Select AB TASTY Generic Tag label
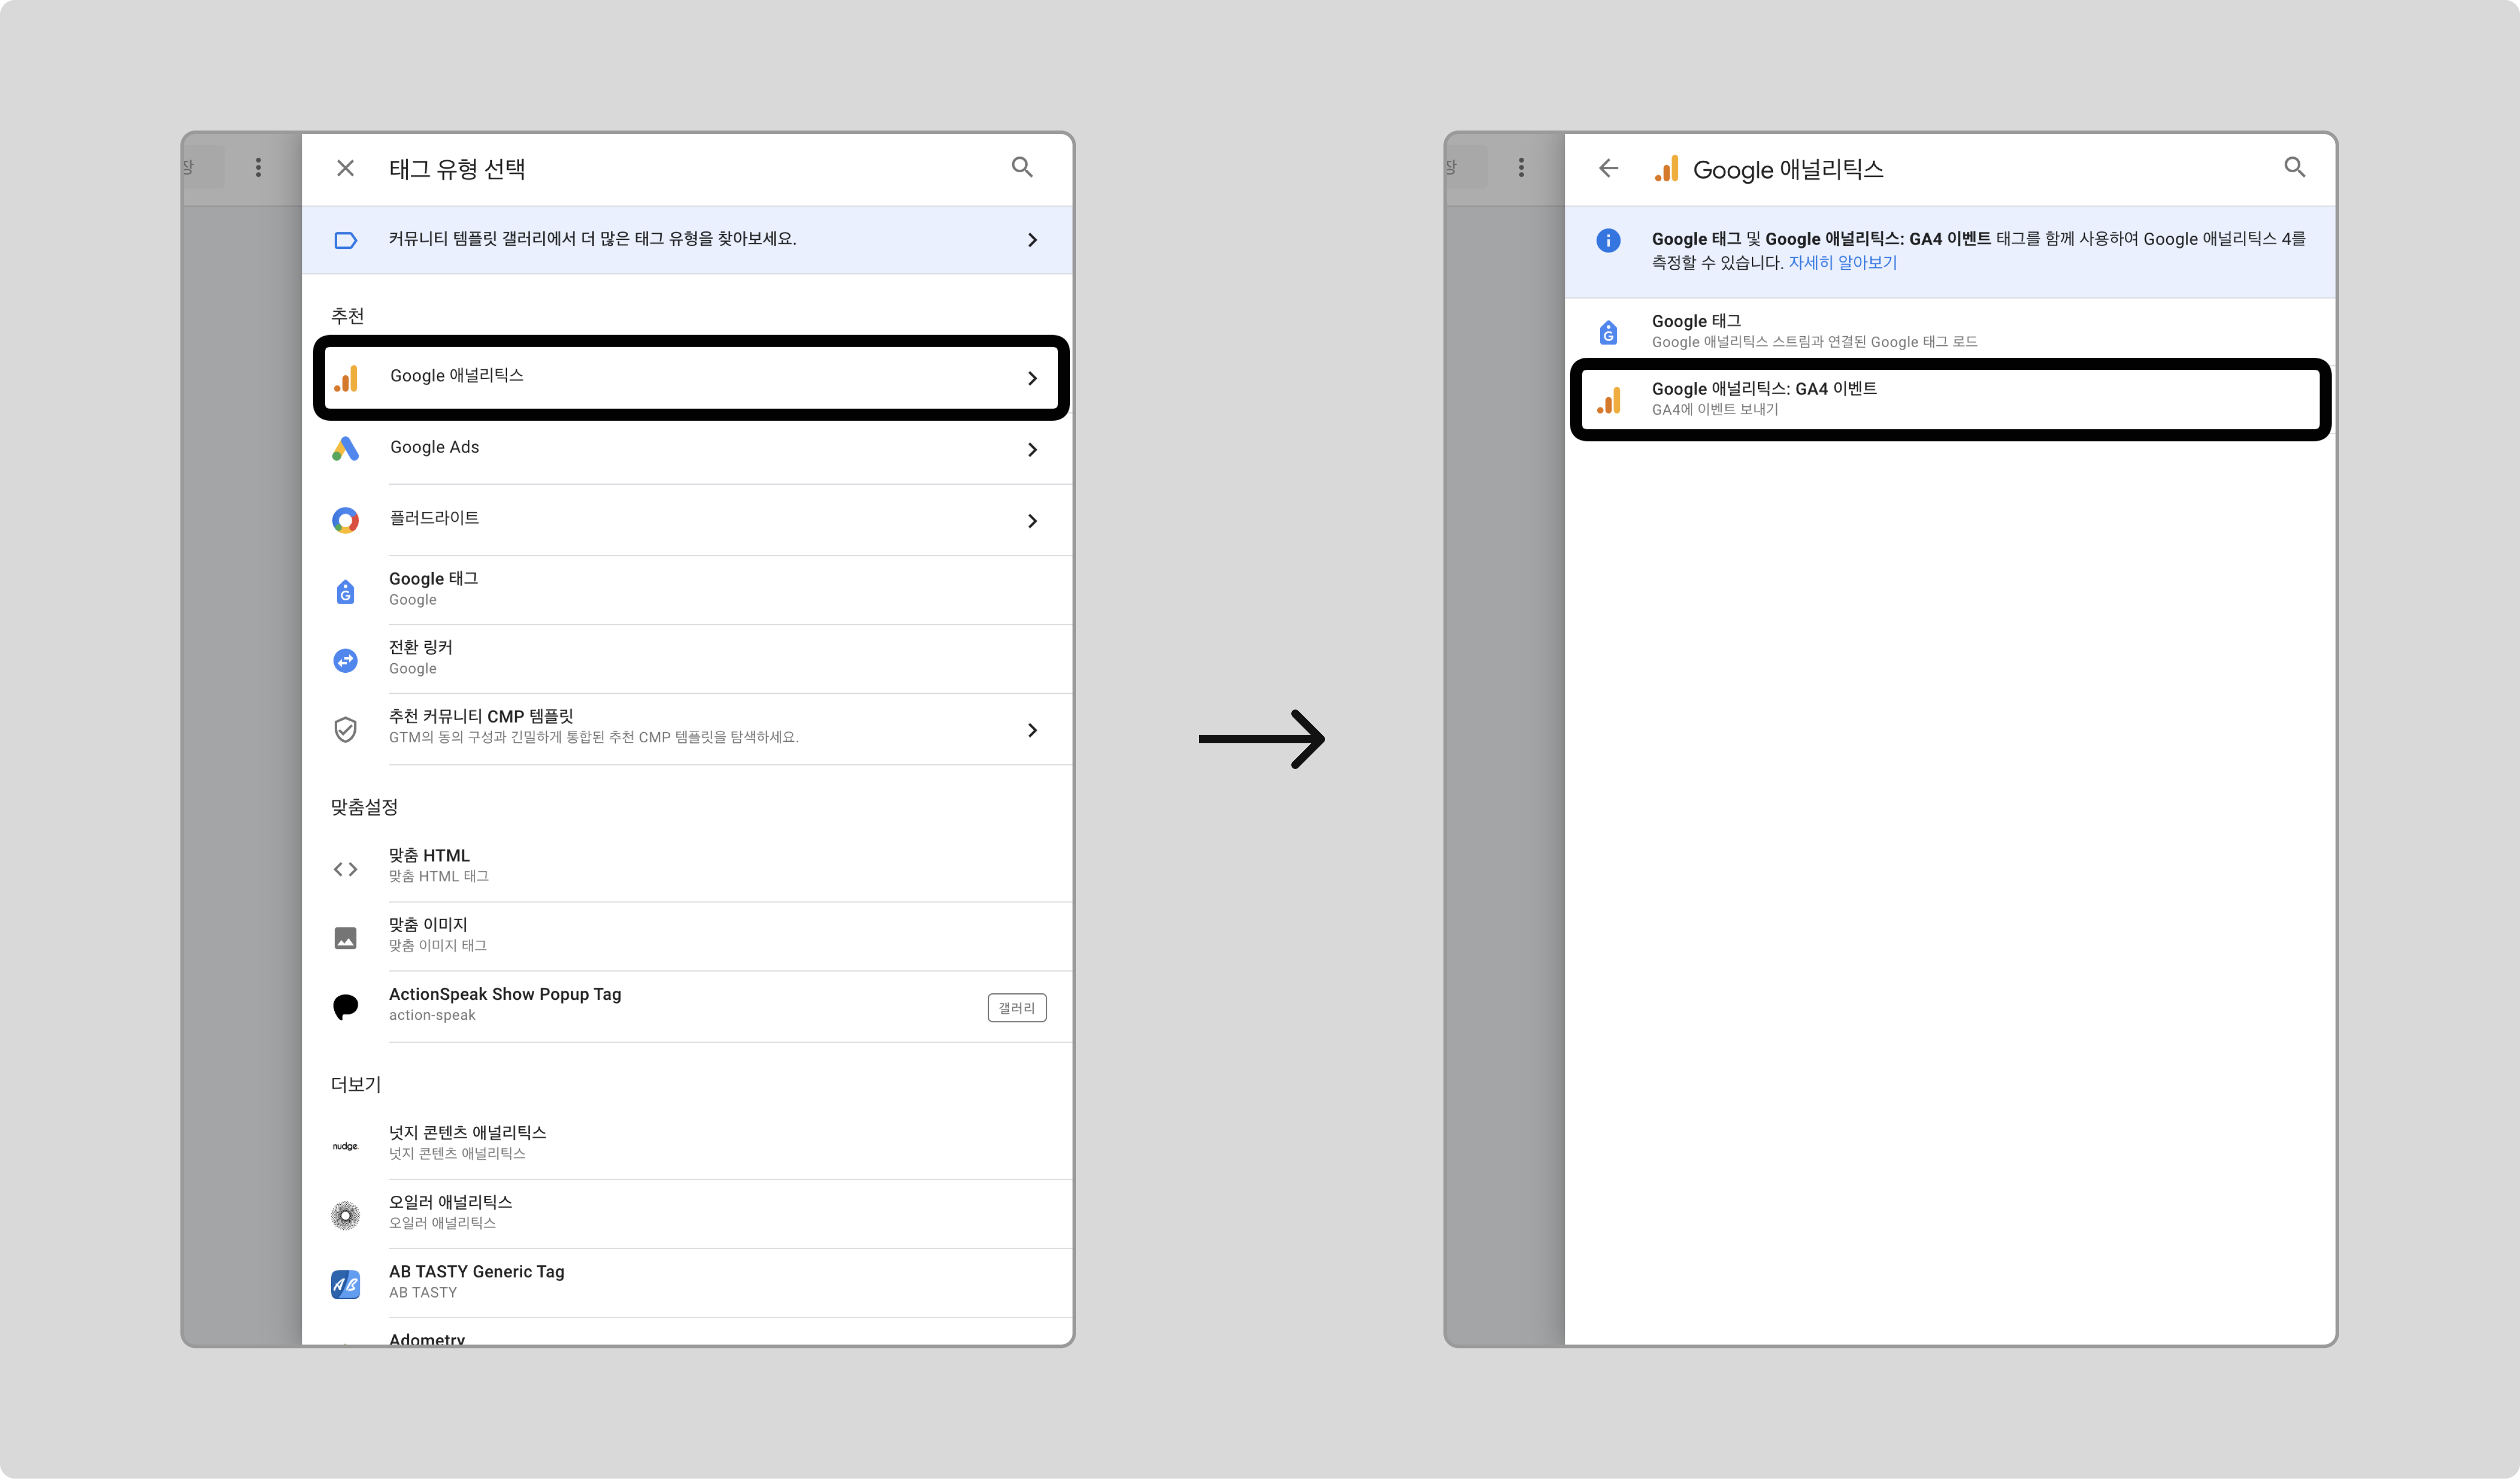2520x1479 pixels. pos(476,1271)
